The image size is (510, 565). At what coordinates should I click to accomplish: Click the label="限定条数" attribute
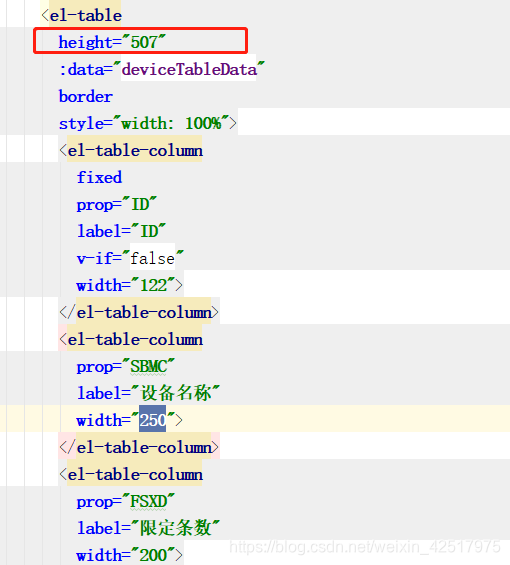tap(148, 528)
